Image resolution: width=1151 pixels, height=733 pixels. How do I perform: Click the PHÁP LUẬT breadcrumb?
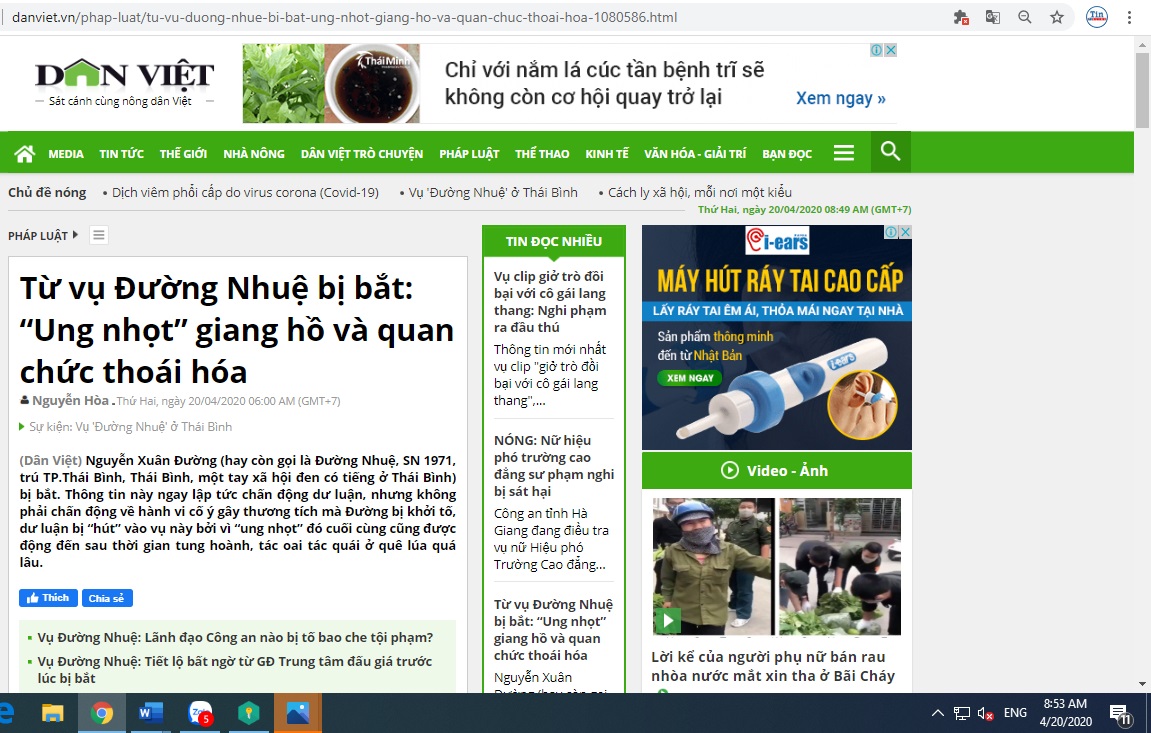(38, 236)
